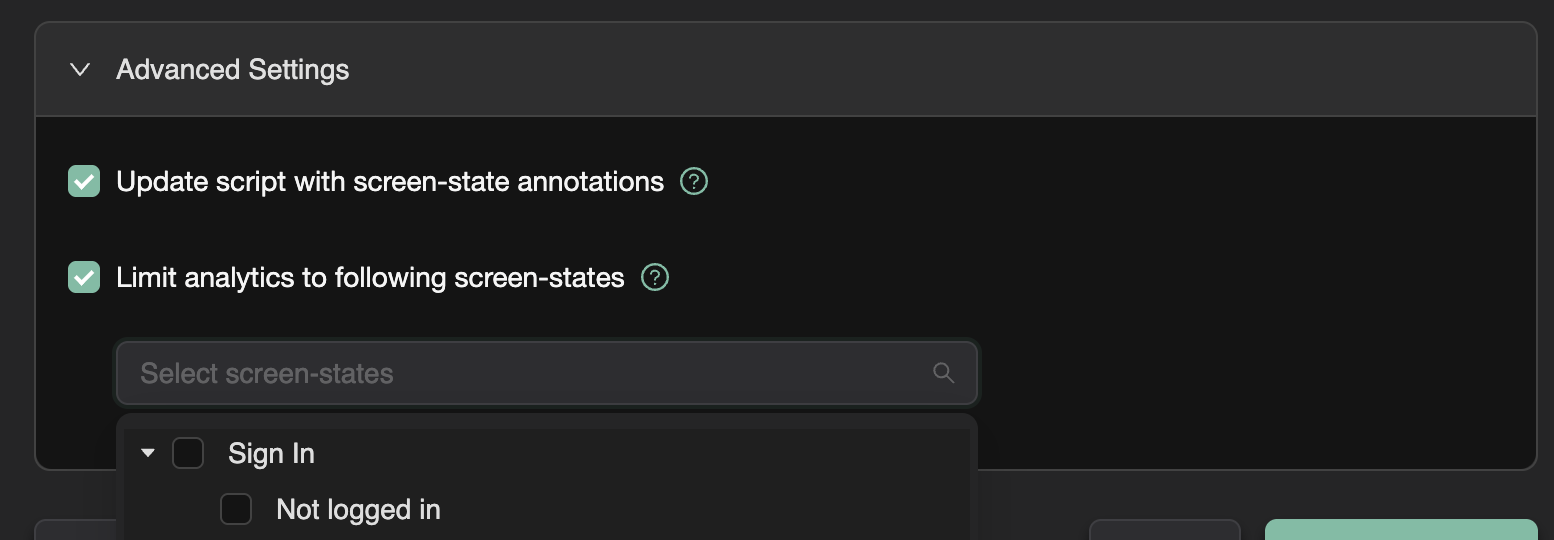Uncheck Update script with screen-state annotations checkbox

click(84, 182)
